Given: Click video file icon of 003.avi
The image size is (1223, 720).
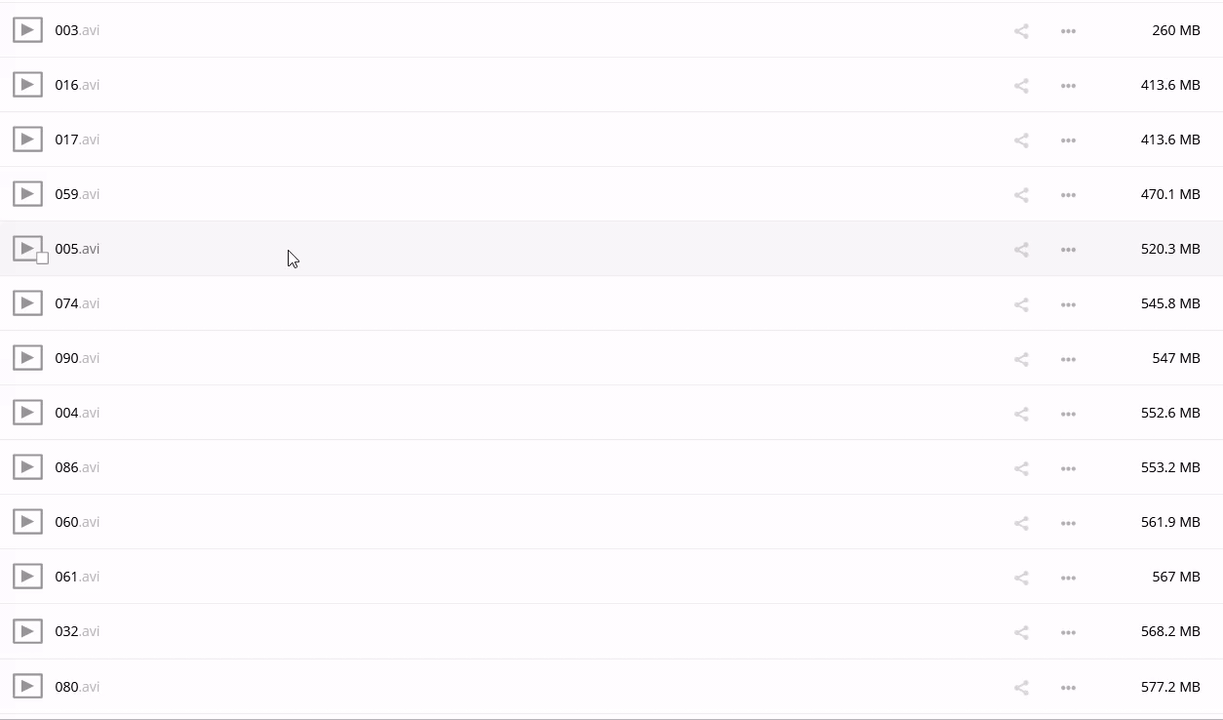Looking at the screenshot, I should [x=27, y=30].
